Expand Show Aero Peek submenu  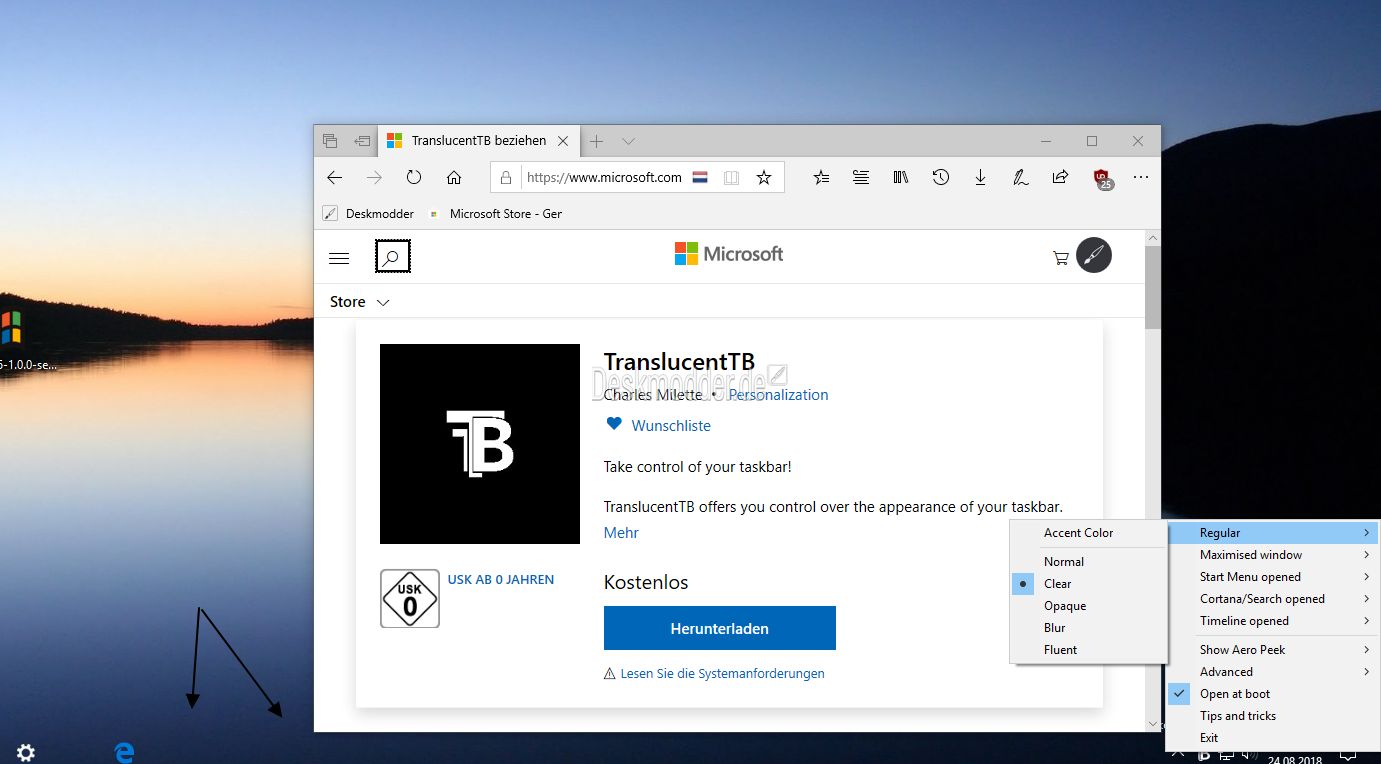point(1273,650)
